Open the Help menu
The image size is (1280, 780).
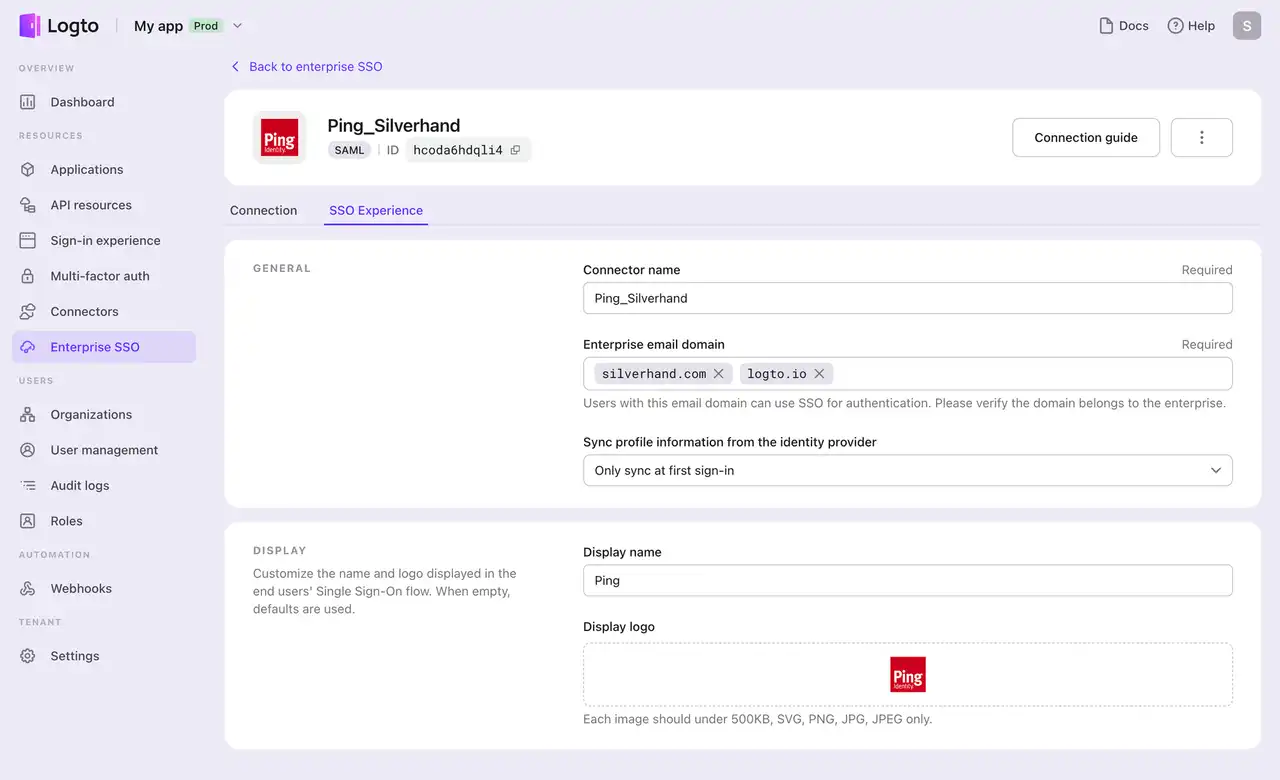pyautogui.click(x=1191, y=25)
